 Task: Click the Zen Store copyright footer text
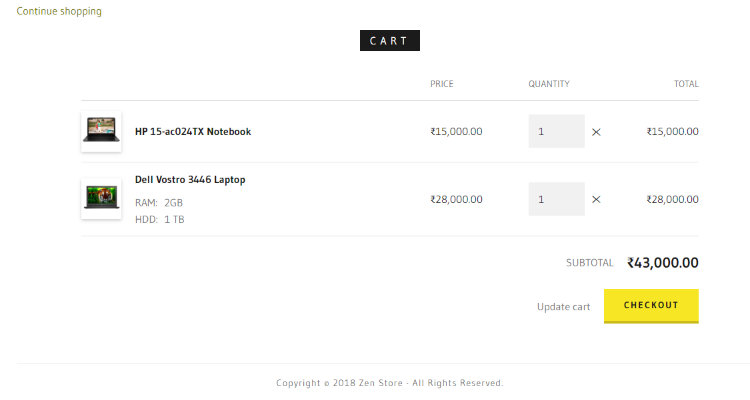(x=389, y=383)
